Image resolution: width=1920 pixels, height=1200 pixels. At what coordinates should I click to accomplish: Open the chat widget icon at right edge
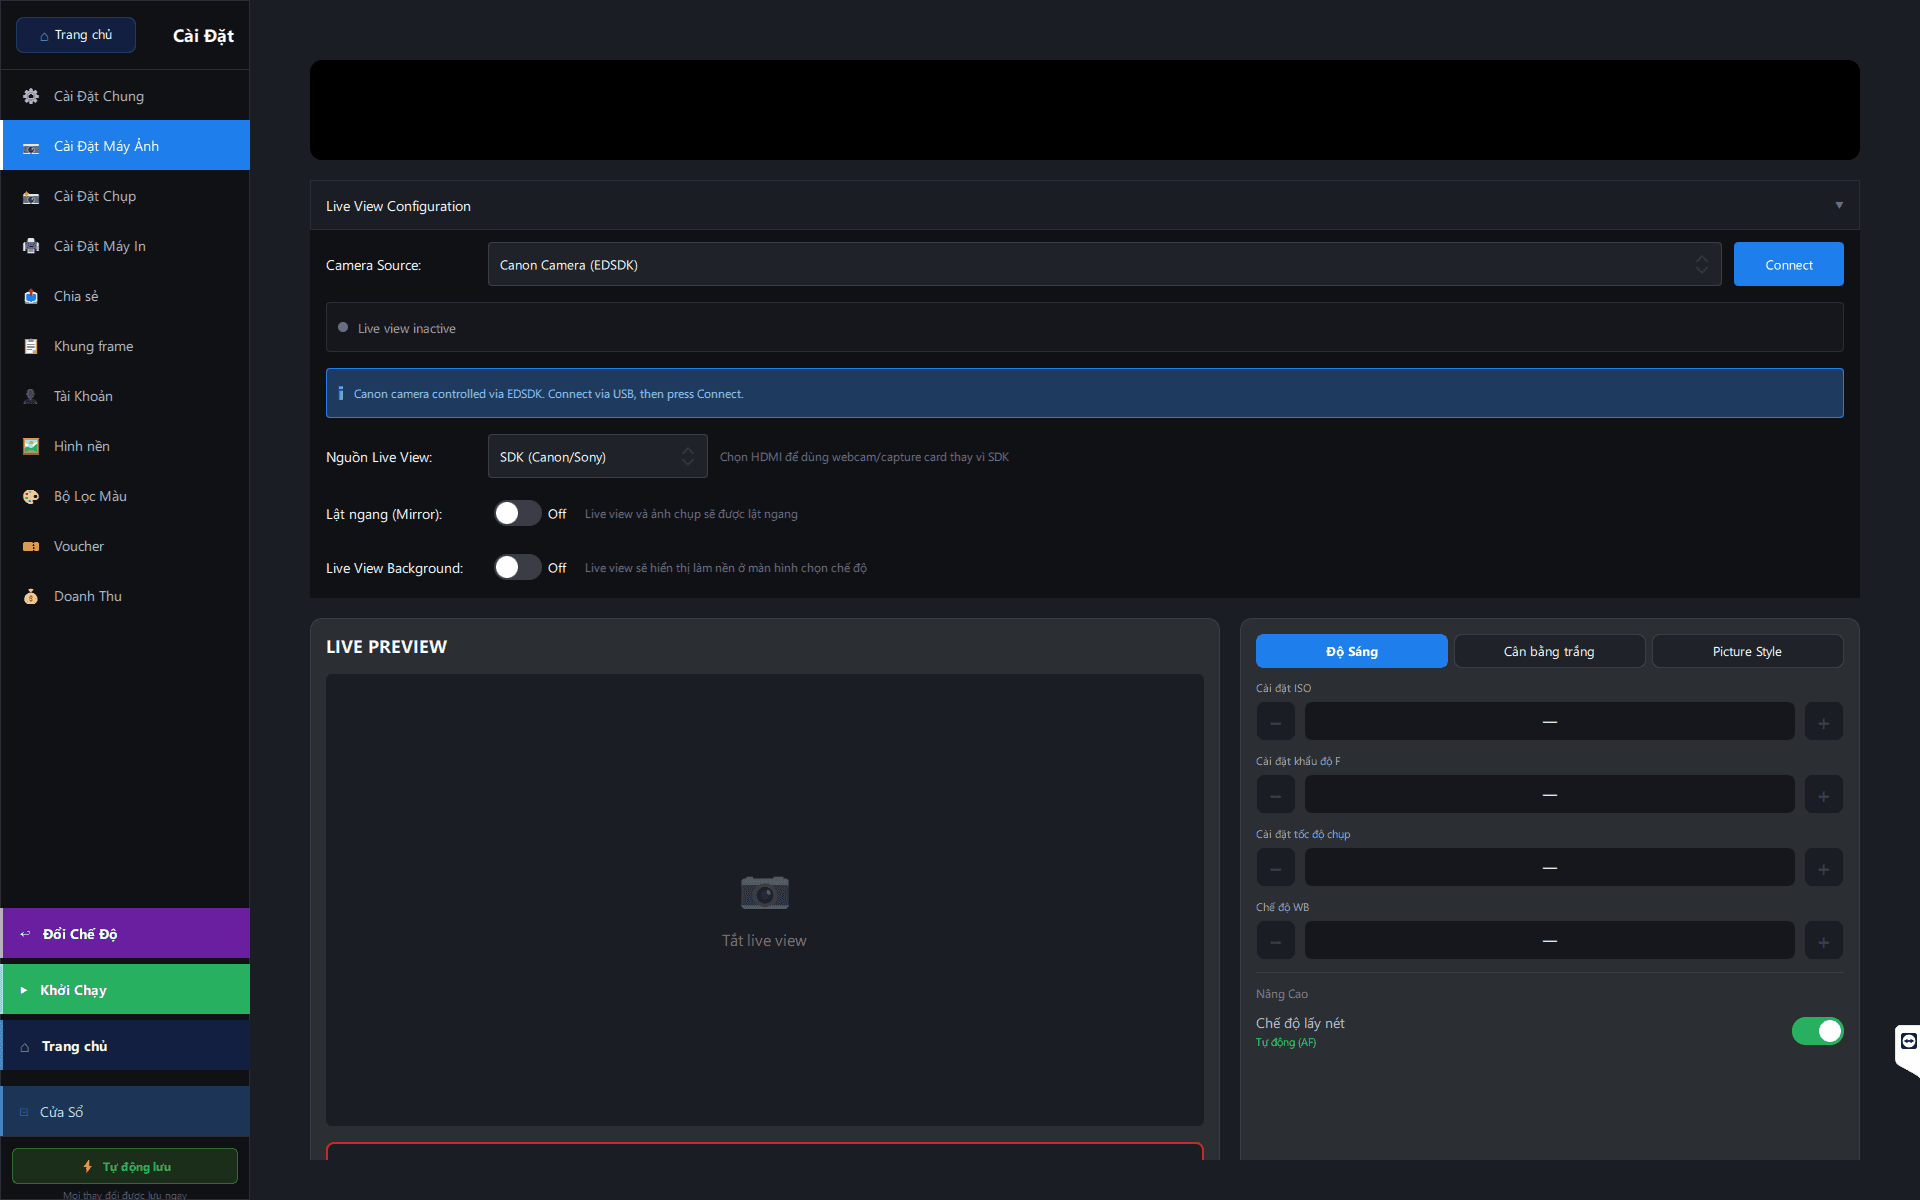coord(1908,1042)
